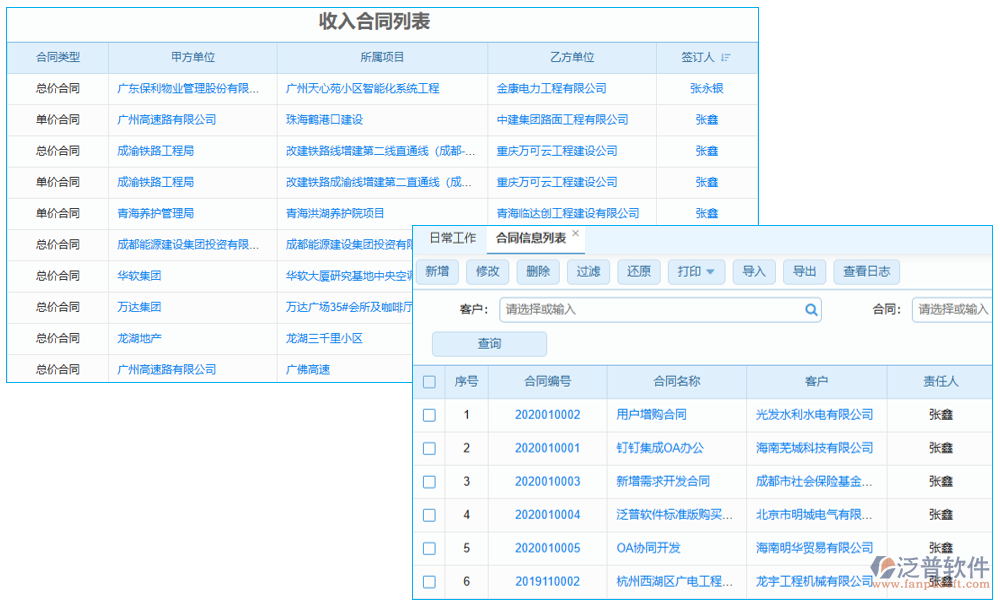The width and height of the screenshot is (1000, 600).
Task: Select the 修改 toolbar option
Action: click(x=487, y=271)
